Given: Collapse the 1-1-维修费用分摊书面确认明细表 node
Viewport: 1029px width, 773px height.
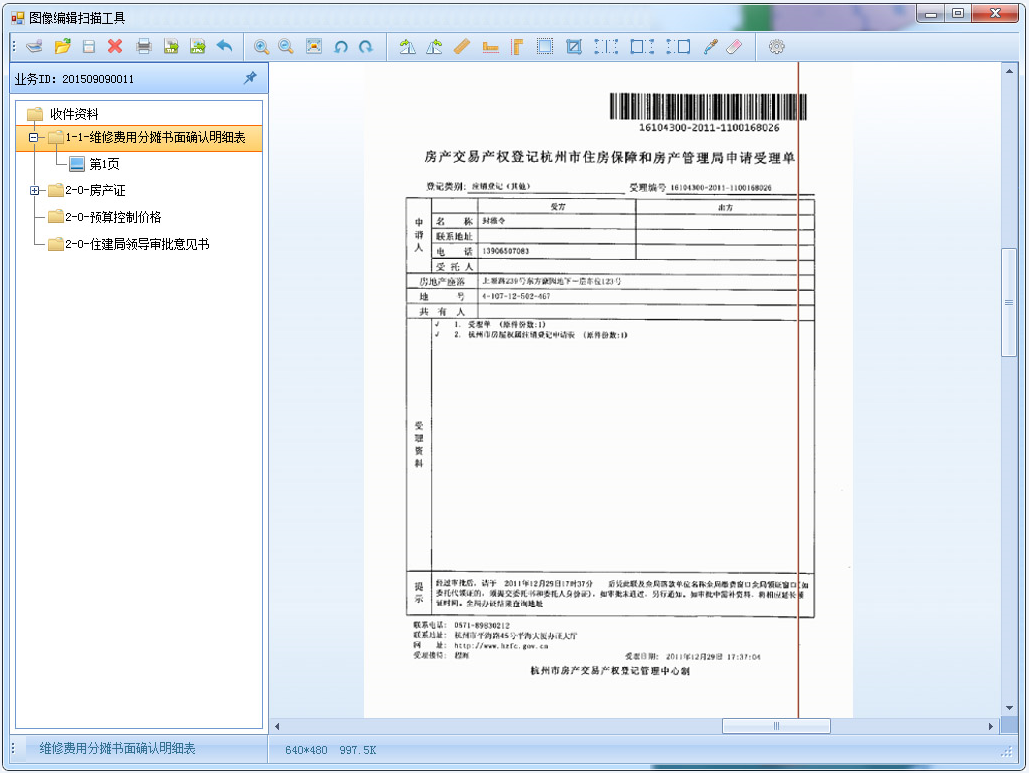Looking at the screenshot, I should (x=34, y=138).
